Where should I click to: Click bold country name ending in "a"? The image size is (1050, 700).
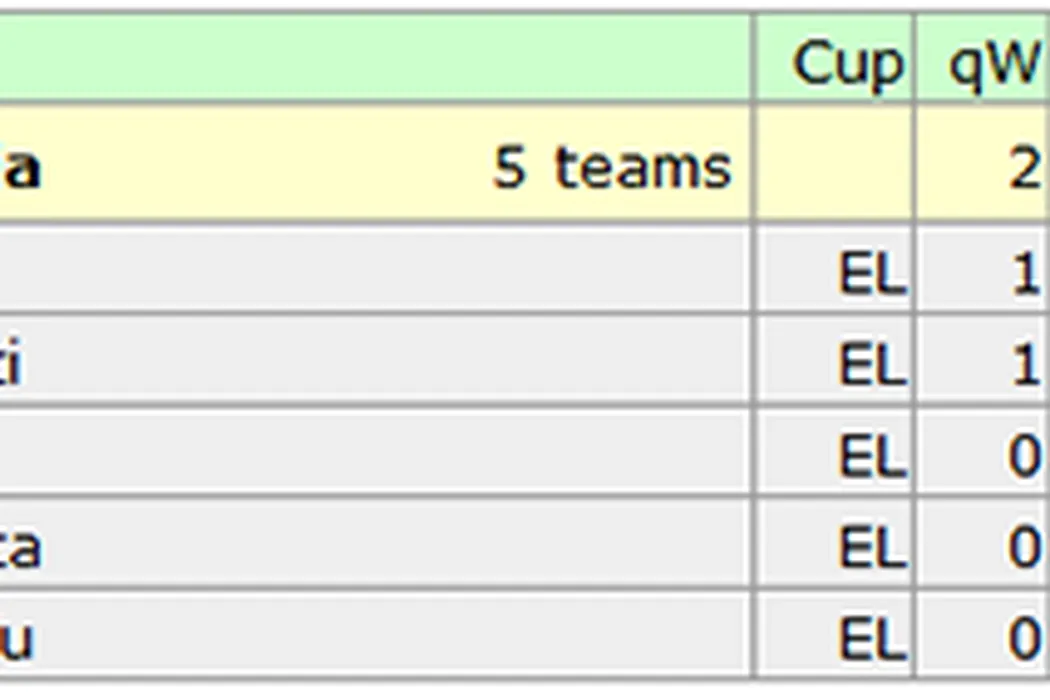pyautogui.click(x=22, y=167)
